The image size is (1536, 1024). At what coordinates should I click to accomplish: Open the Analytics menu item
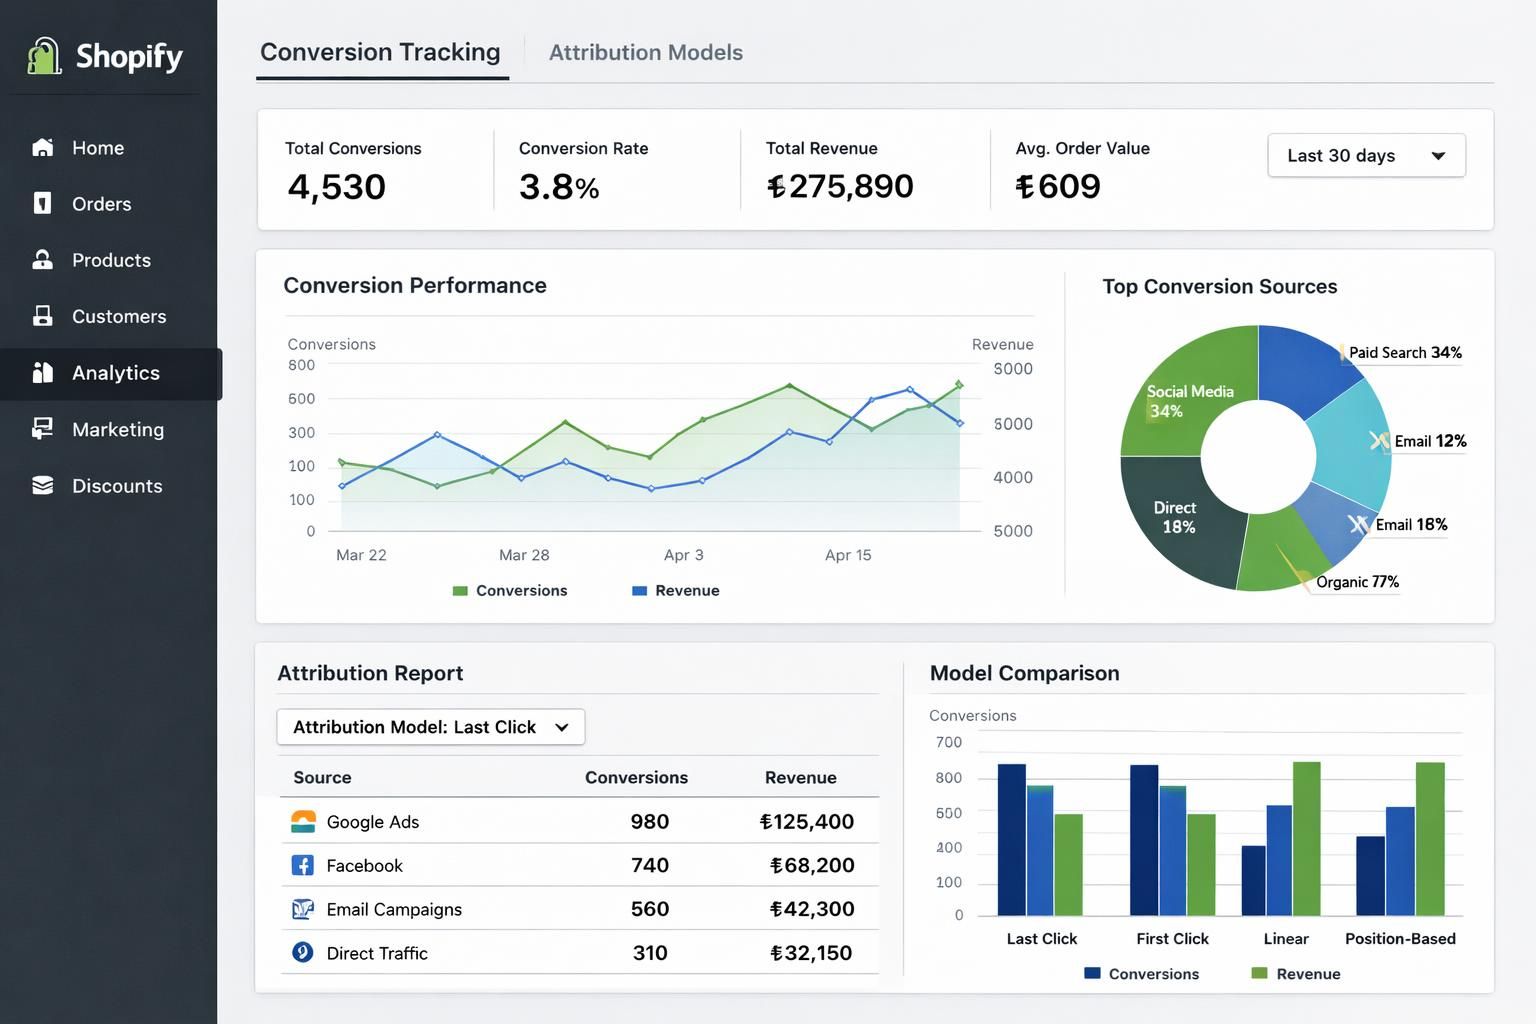click(x=110, y=373)
